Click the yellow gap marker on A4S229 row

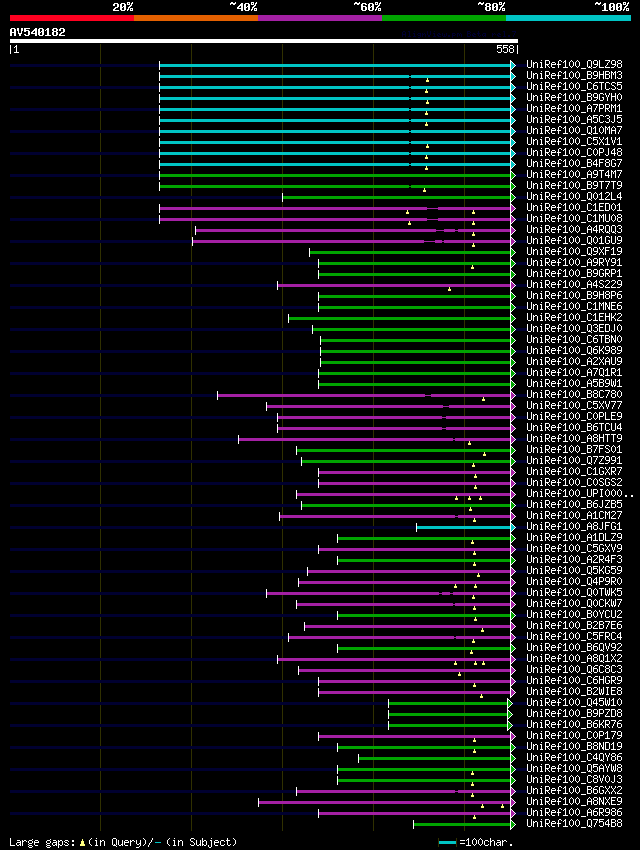tap(449, 289)
